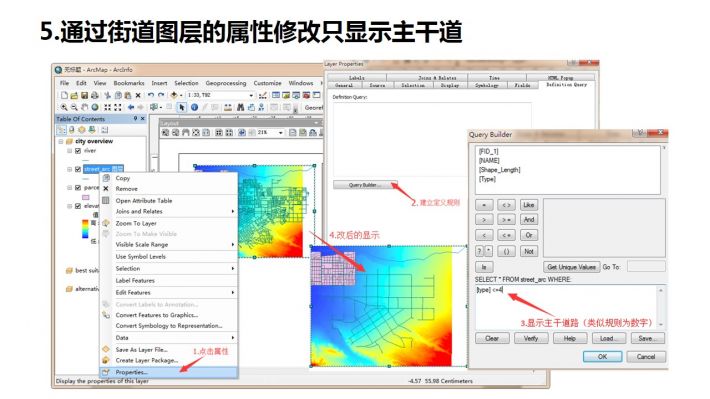Go back to previous extent arrow
710x399 pixels.
[131, 107]
